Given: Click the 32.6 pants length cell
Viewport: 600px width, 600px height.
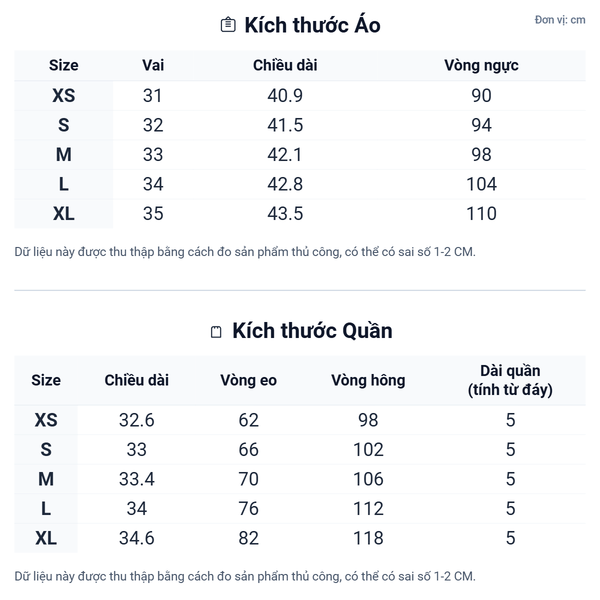Looking at the screenshot, I should pyautogui.click(x=137, y=420).
